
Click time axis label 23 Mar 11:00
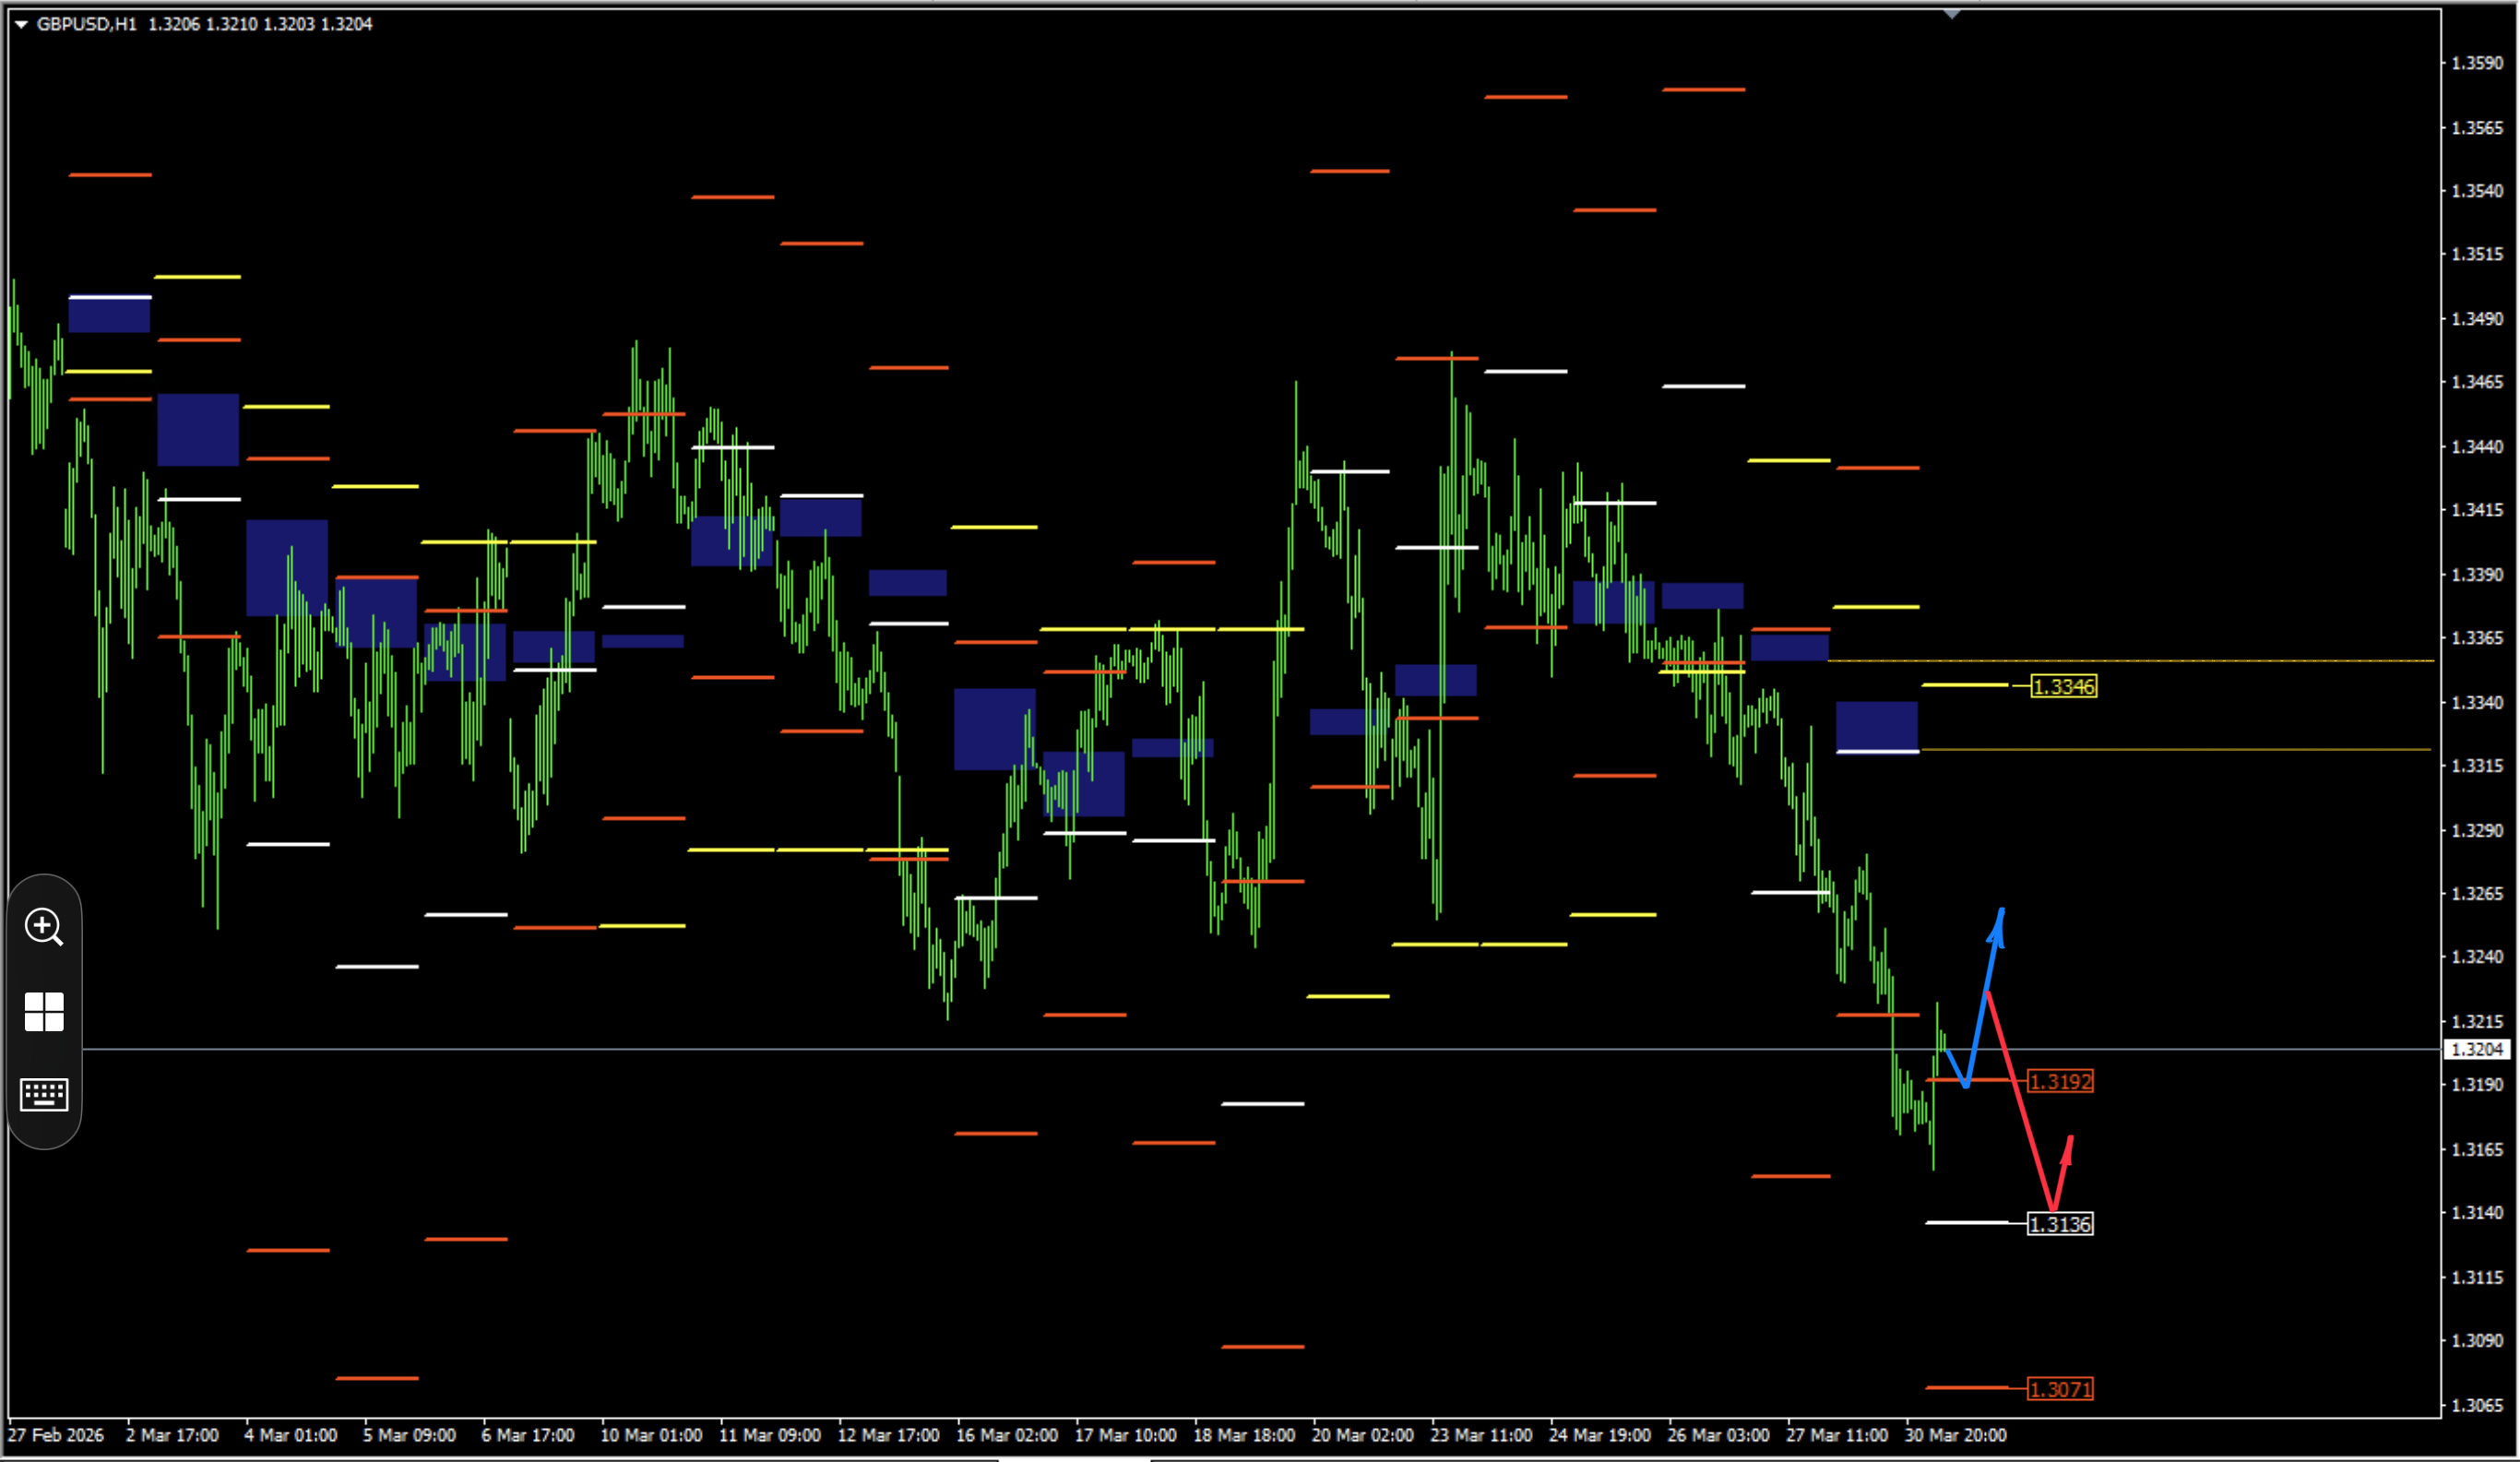[1481, 1435]
